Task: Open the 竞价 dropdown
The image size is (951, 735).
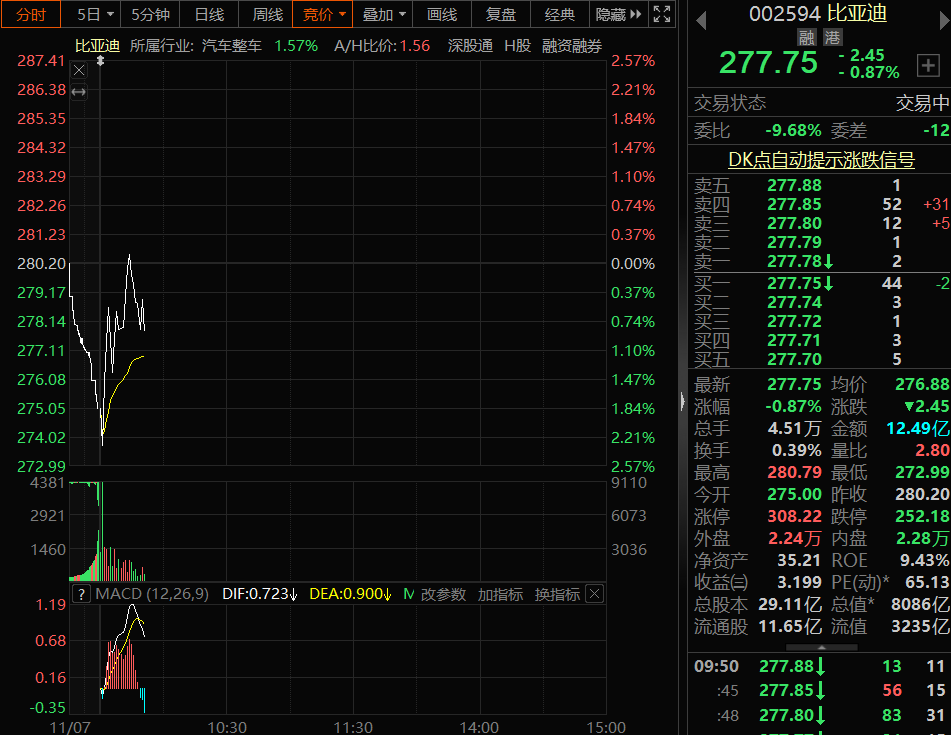Action: tap(323, 15)
